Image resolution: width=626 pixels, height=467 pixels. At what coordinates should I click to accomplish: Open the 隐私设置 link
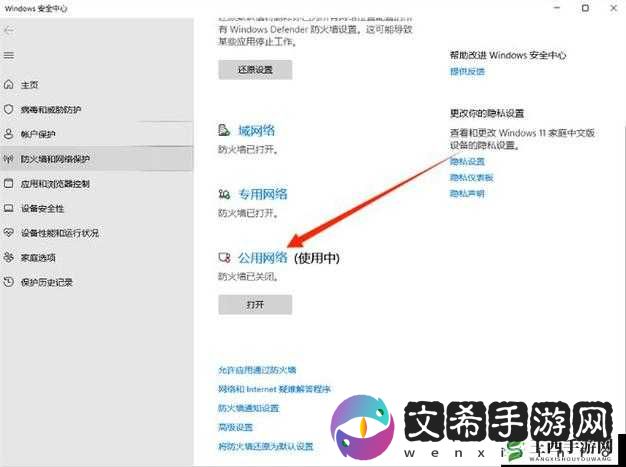click(x=468, y=161)
